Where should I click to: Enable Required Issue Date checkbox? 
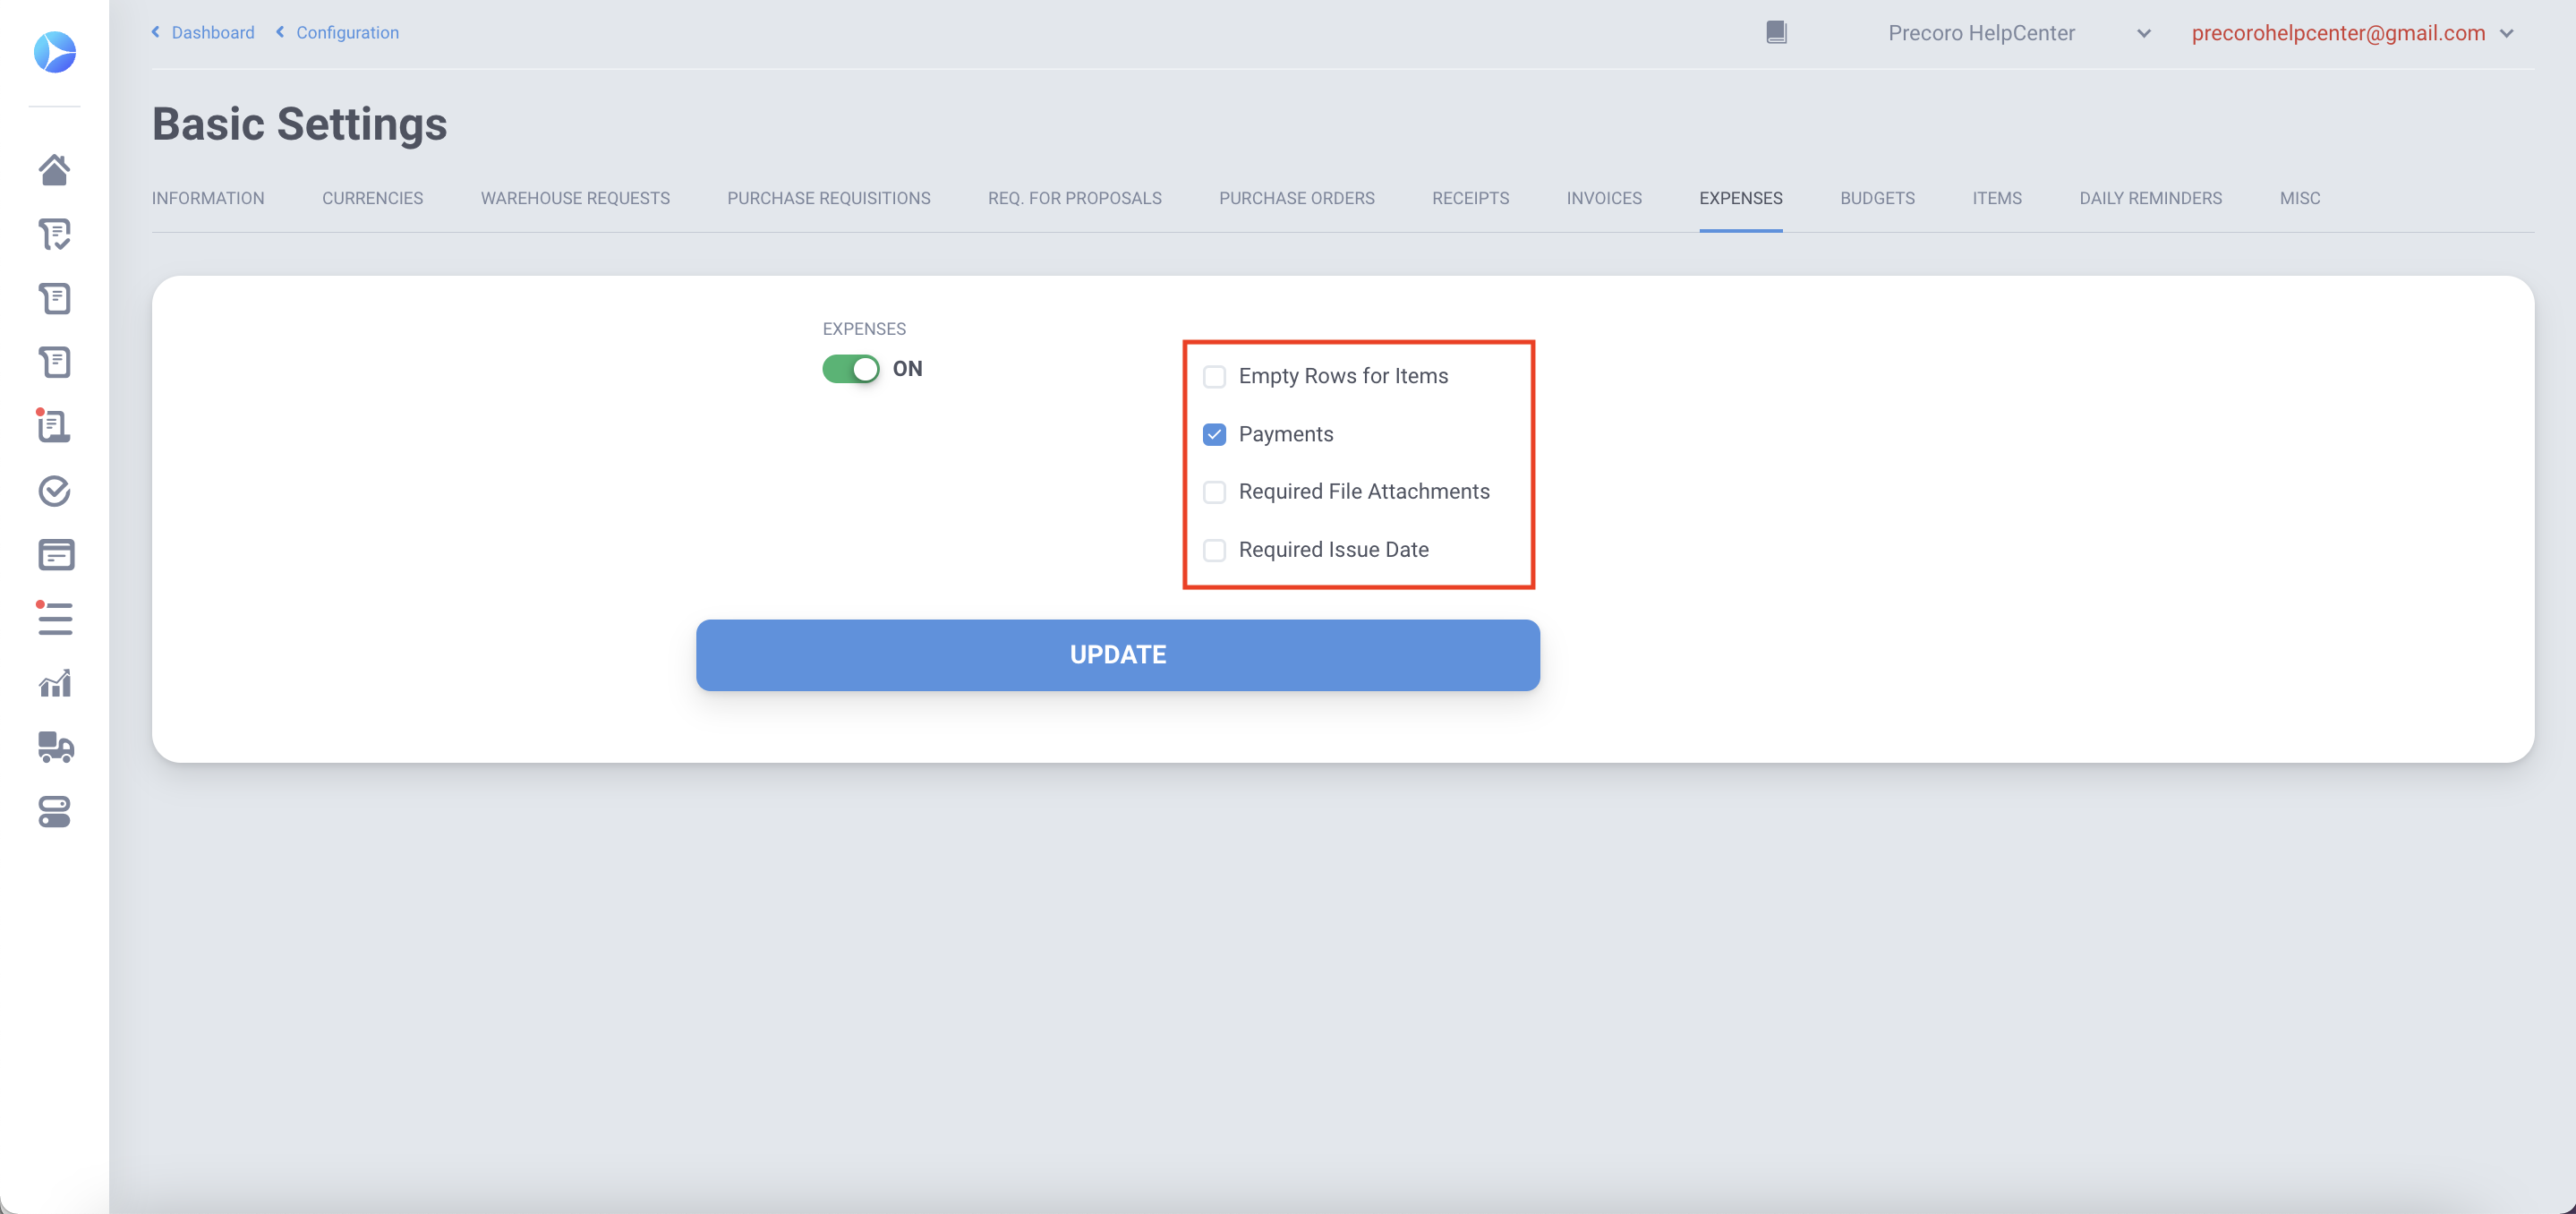(x=1214, y=550)
